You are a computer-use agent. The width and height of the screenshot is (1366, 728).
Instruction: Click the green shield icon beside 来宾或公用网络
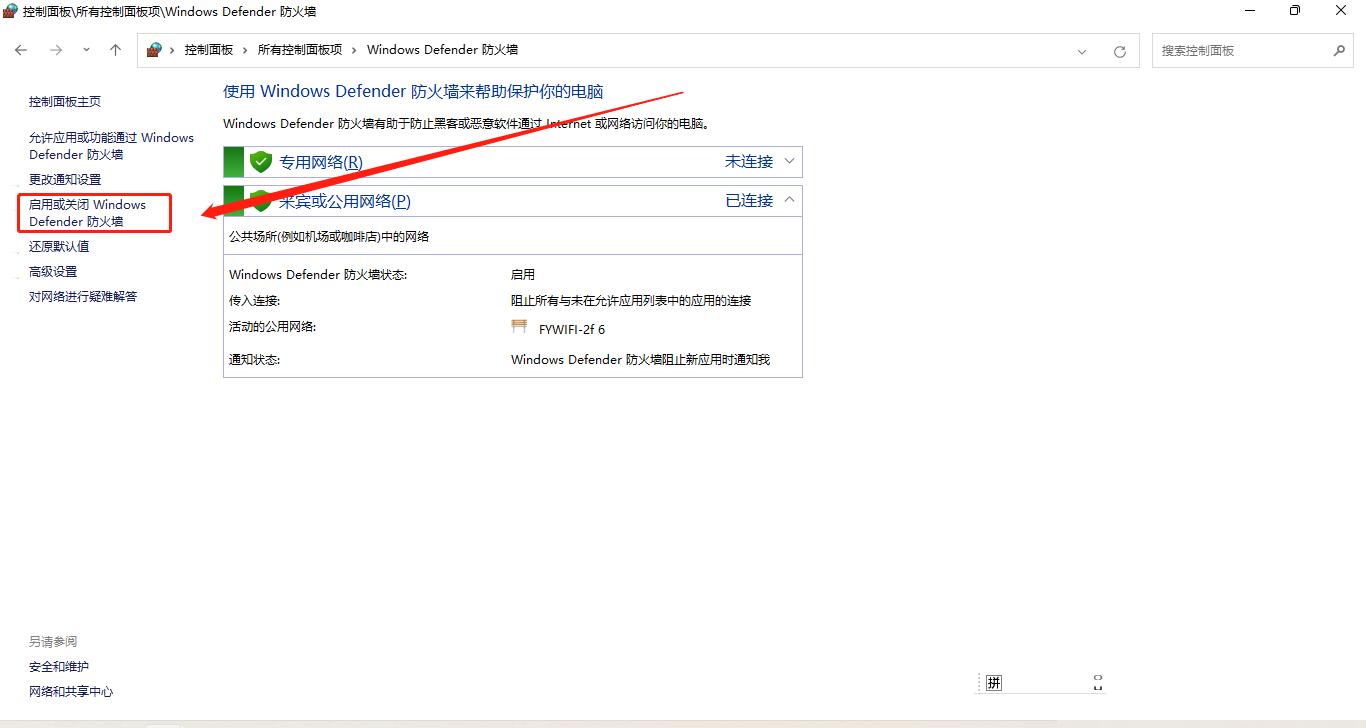point(260,200)
